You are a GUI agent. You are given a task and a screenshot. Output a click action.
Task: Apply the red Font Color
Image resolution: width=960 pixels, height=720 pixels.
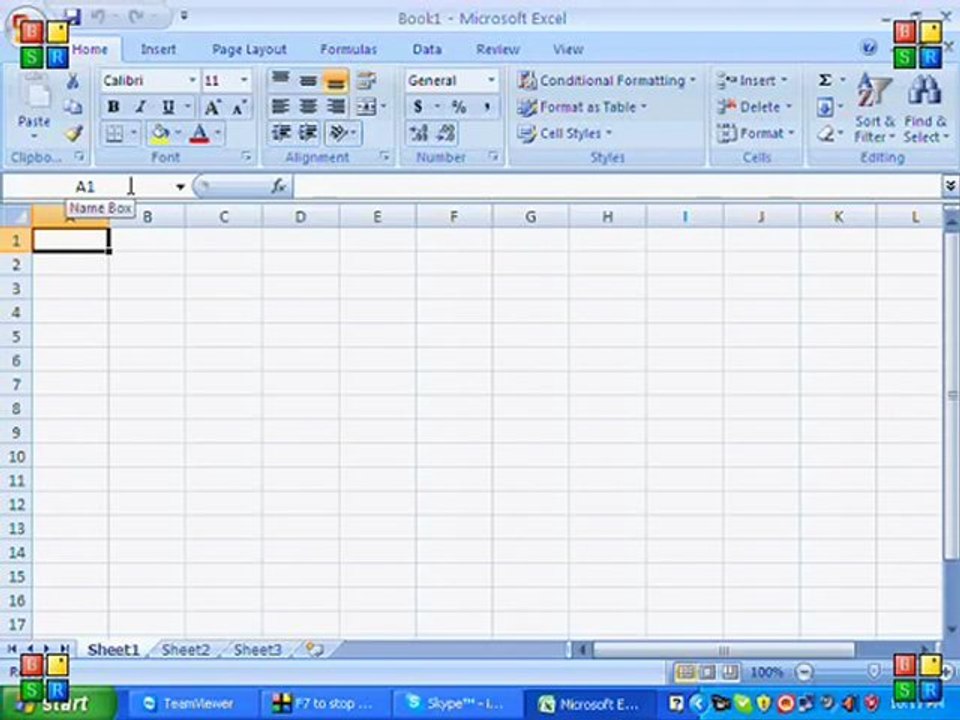coord(200,133)
